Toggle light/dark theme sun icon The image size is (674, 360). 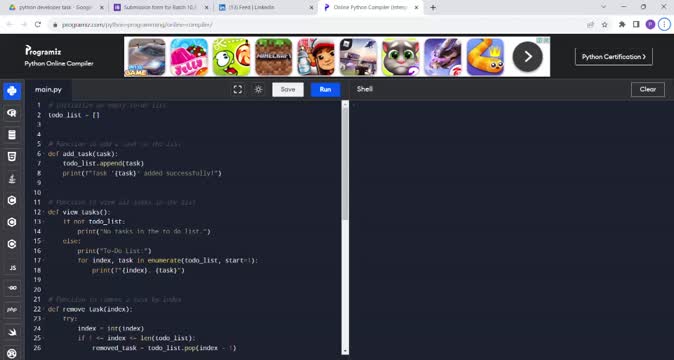coord(258,89)
